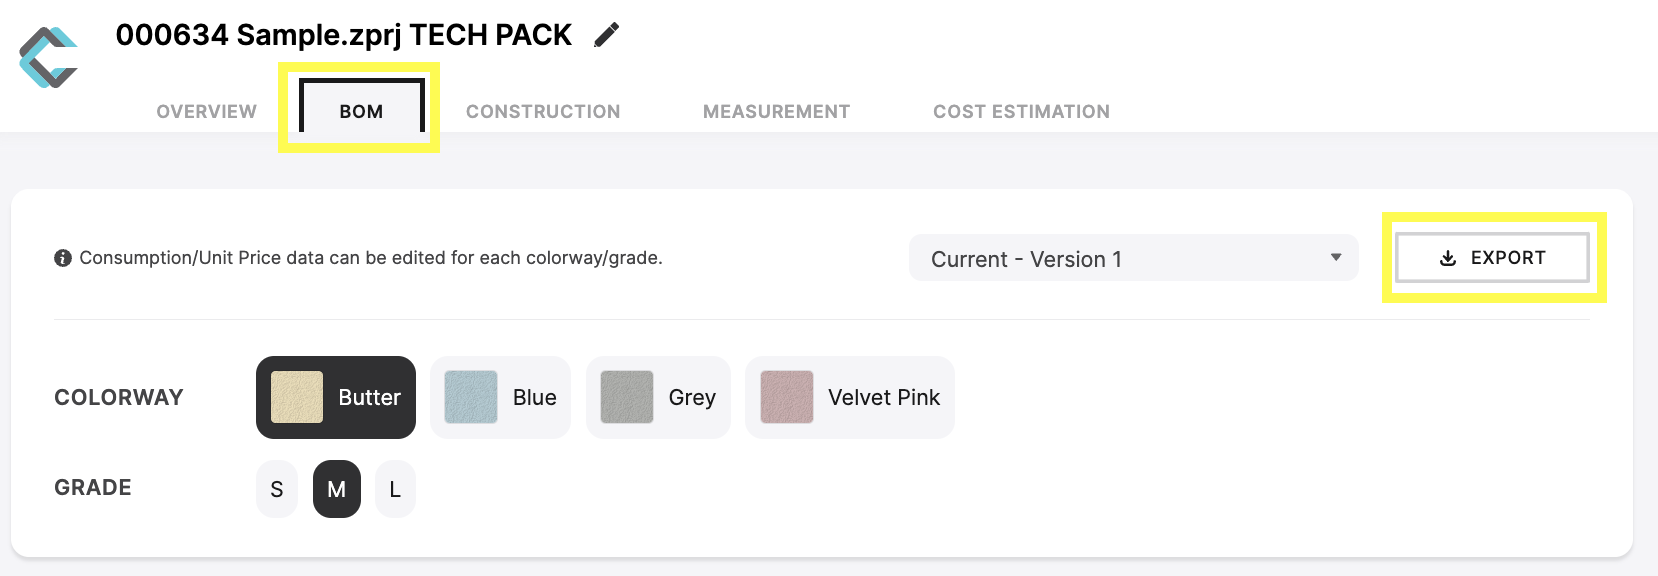Click the version dropdown arrow
Screen dimensions: 1658x576
tap(1336, 258)
